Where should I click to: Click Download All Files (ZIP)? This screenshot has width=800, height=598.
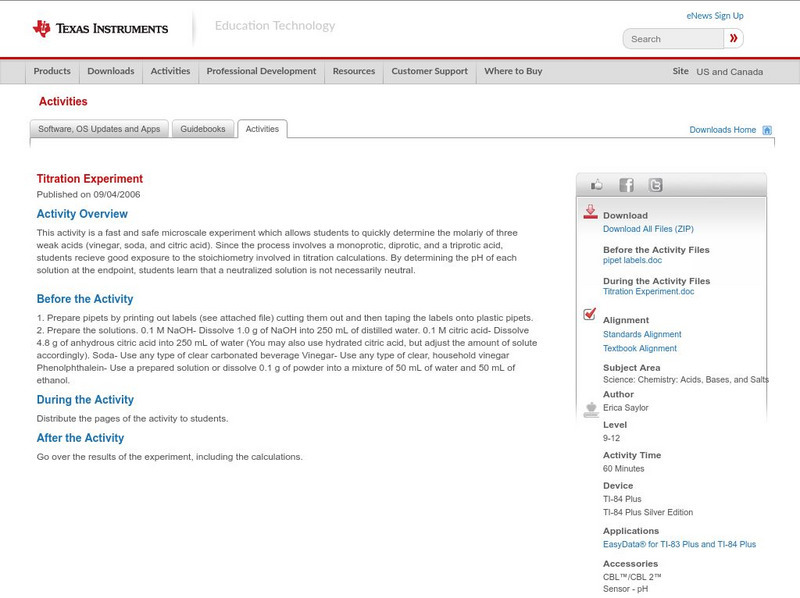coord(648,229)
